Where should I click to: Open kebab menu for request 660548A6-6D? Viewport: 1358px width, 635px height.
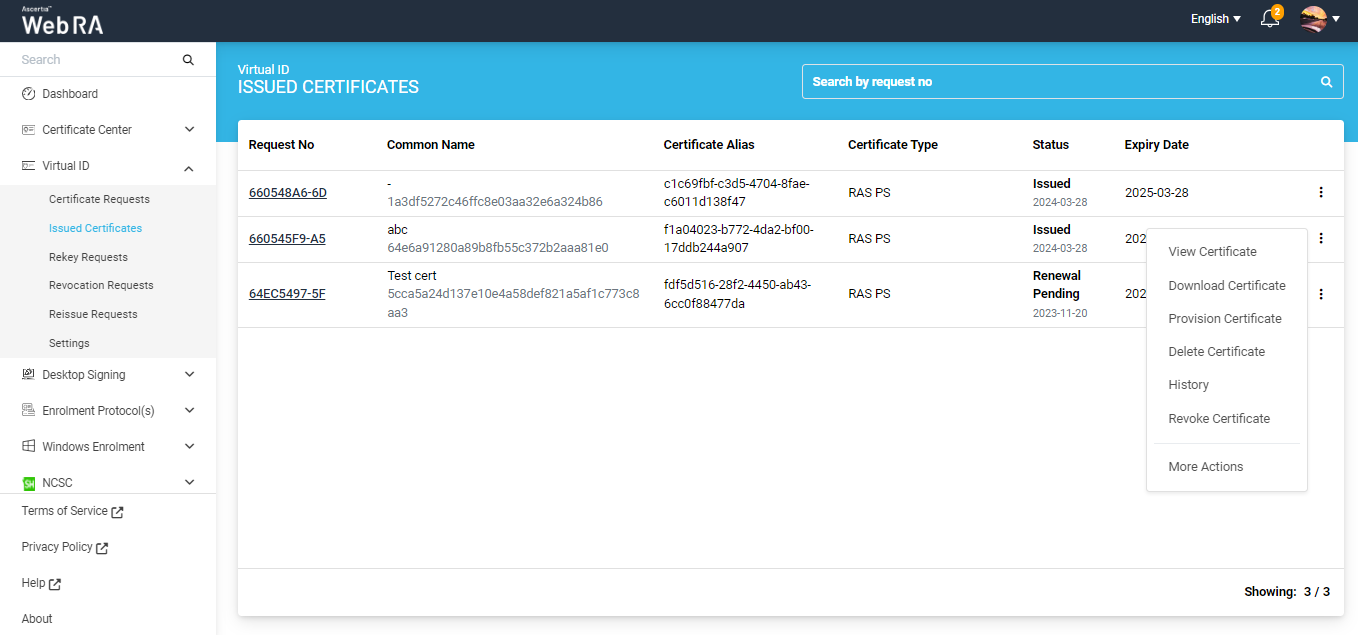(x=1321, y=192)
